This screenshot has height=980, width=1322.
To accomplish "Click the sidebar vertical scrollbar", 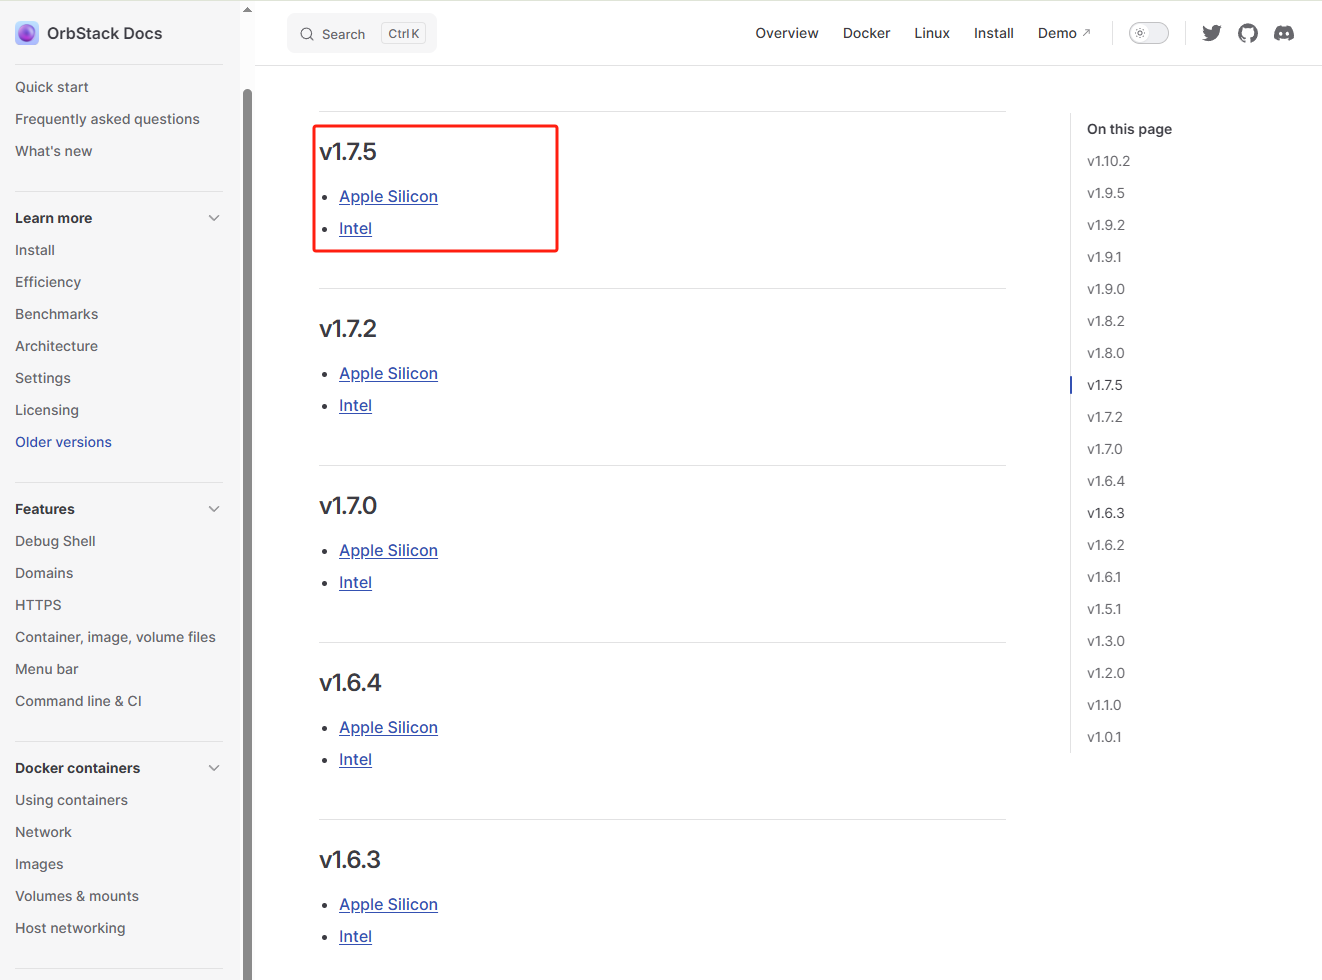I will 247,534.
